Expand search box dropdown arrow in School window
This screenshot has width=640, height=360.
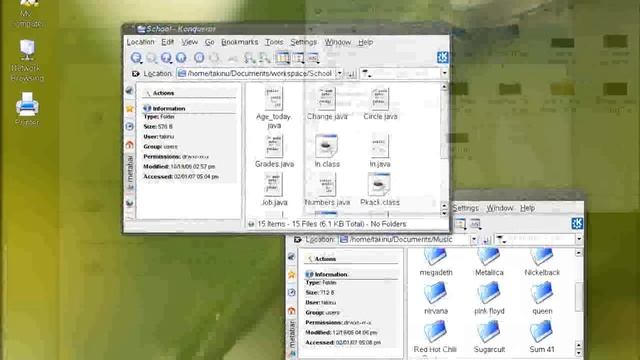pos(444,73)
